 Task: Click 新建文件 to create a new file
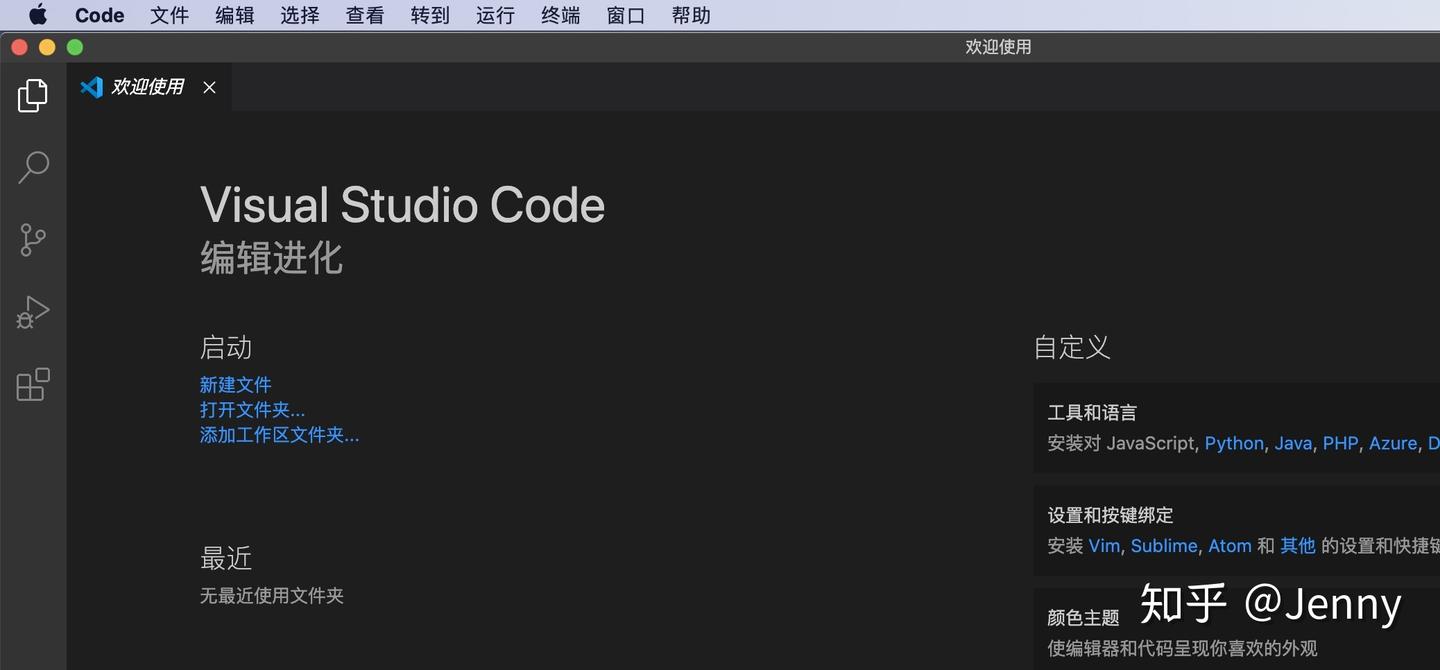(235, 384)
